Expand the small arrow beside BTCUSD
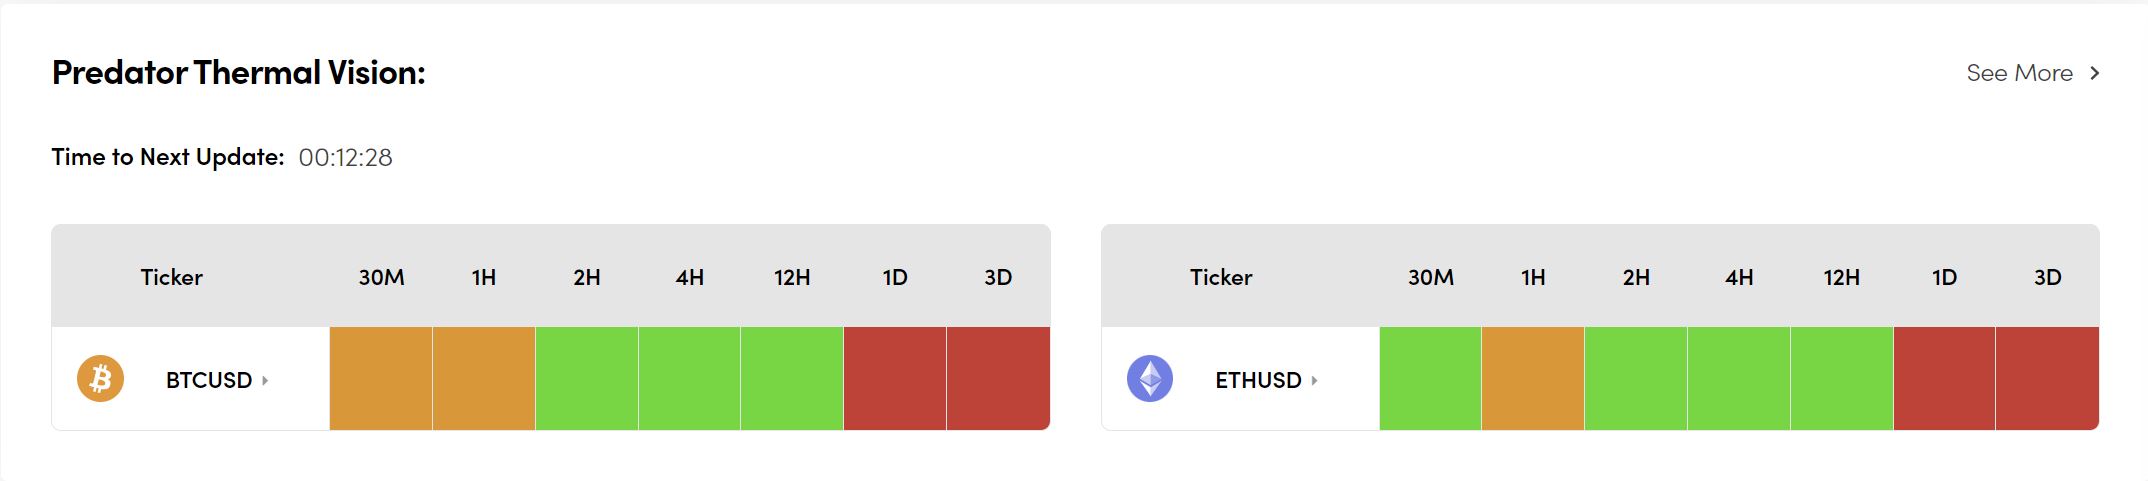The height and width of the screenshot is (481, 2148). [x=265, y=380]
